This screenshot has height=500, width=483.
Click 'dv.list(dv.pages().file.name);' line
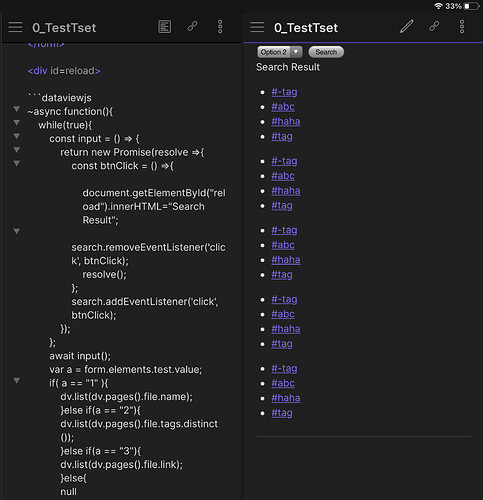(127, 397)
